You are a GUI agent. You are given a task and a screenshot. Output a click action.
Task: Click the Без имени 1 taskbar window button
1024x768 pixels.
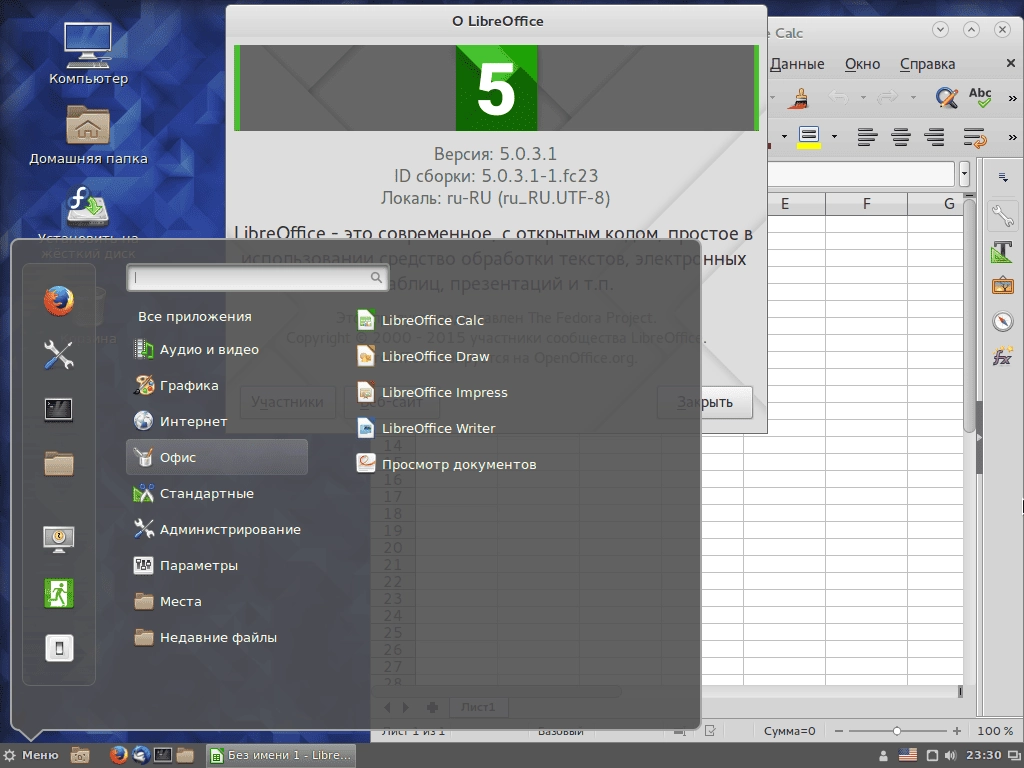click(x=281, y=755)
